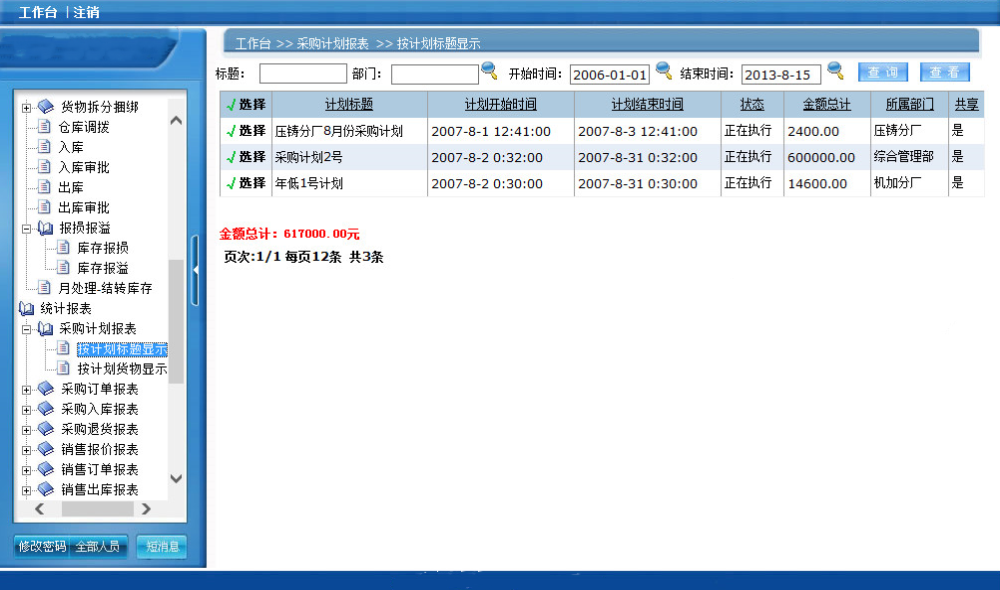The height and width of the screenshot is (590, 1000).
Task: Click the document icon beside 库存报损
Action: click(x=63, y=247)
